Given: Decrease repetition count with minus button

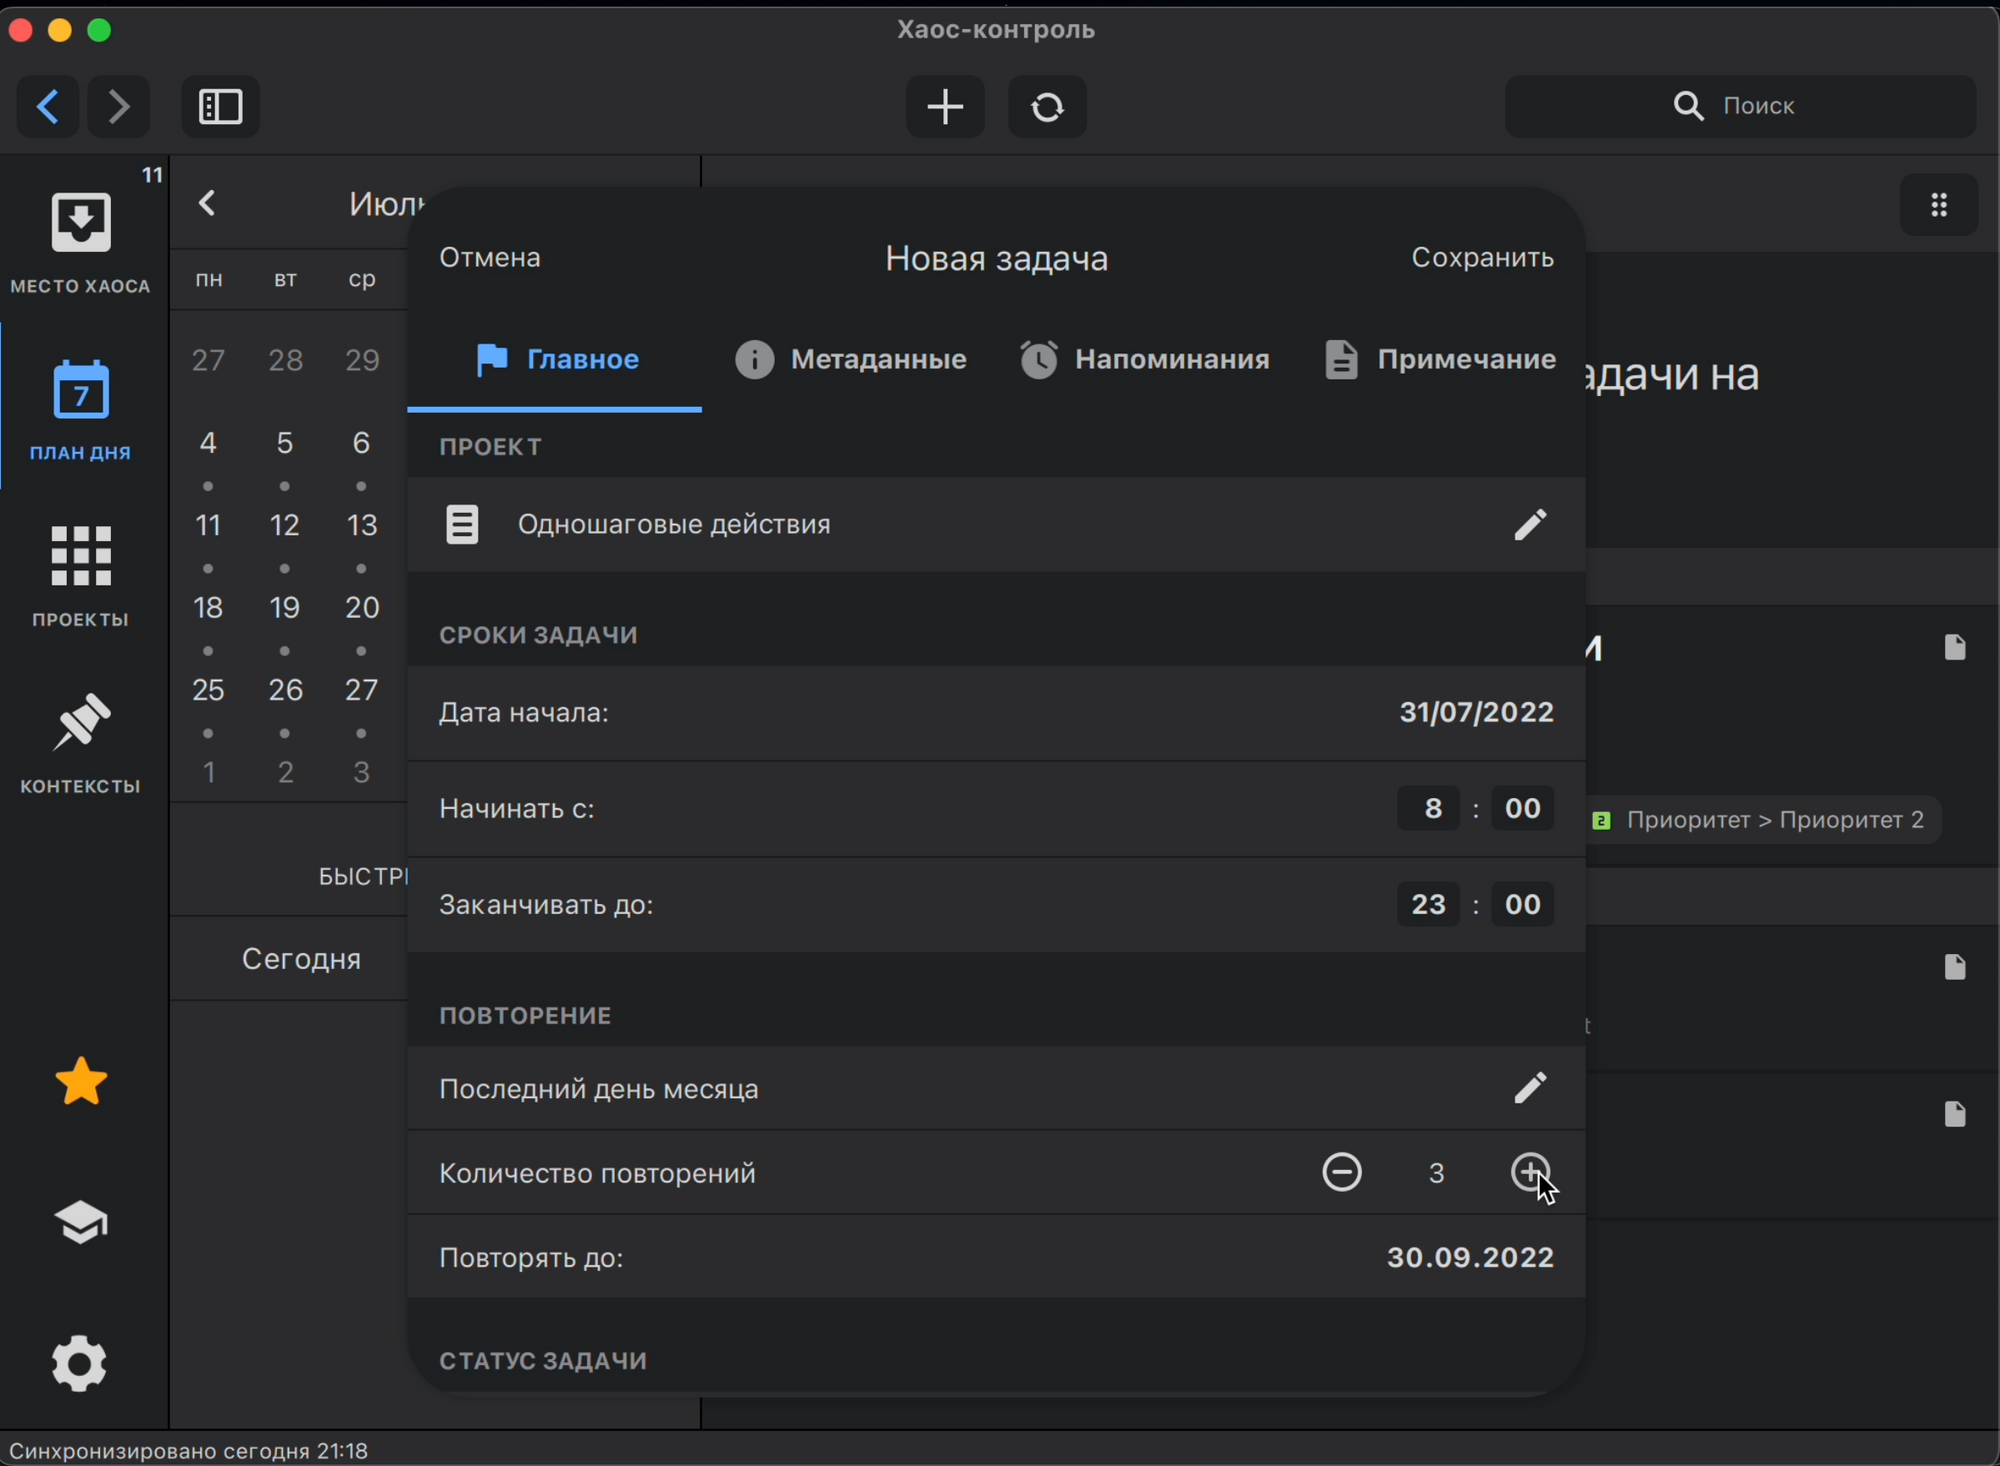Looking at the screenshot, I should click(1341, 1172).
